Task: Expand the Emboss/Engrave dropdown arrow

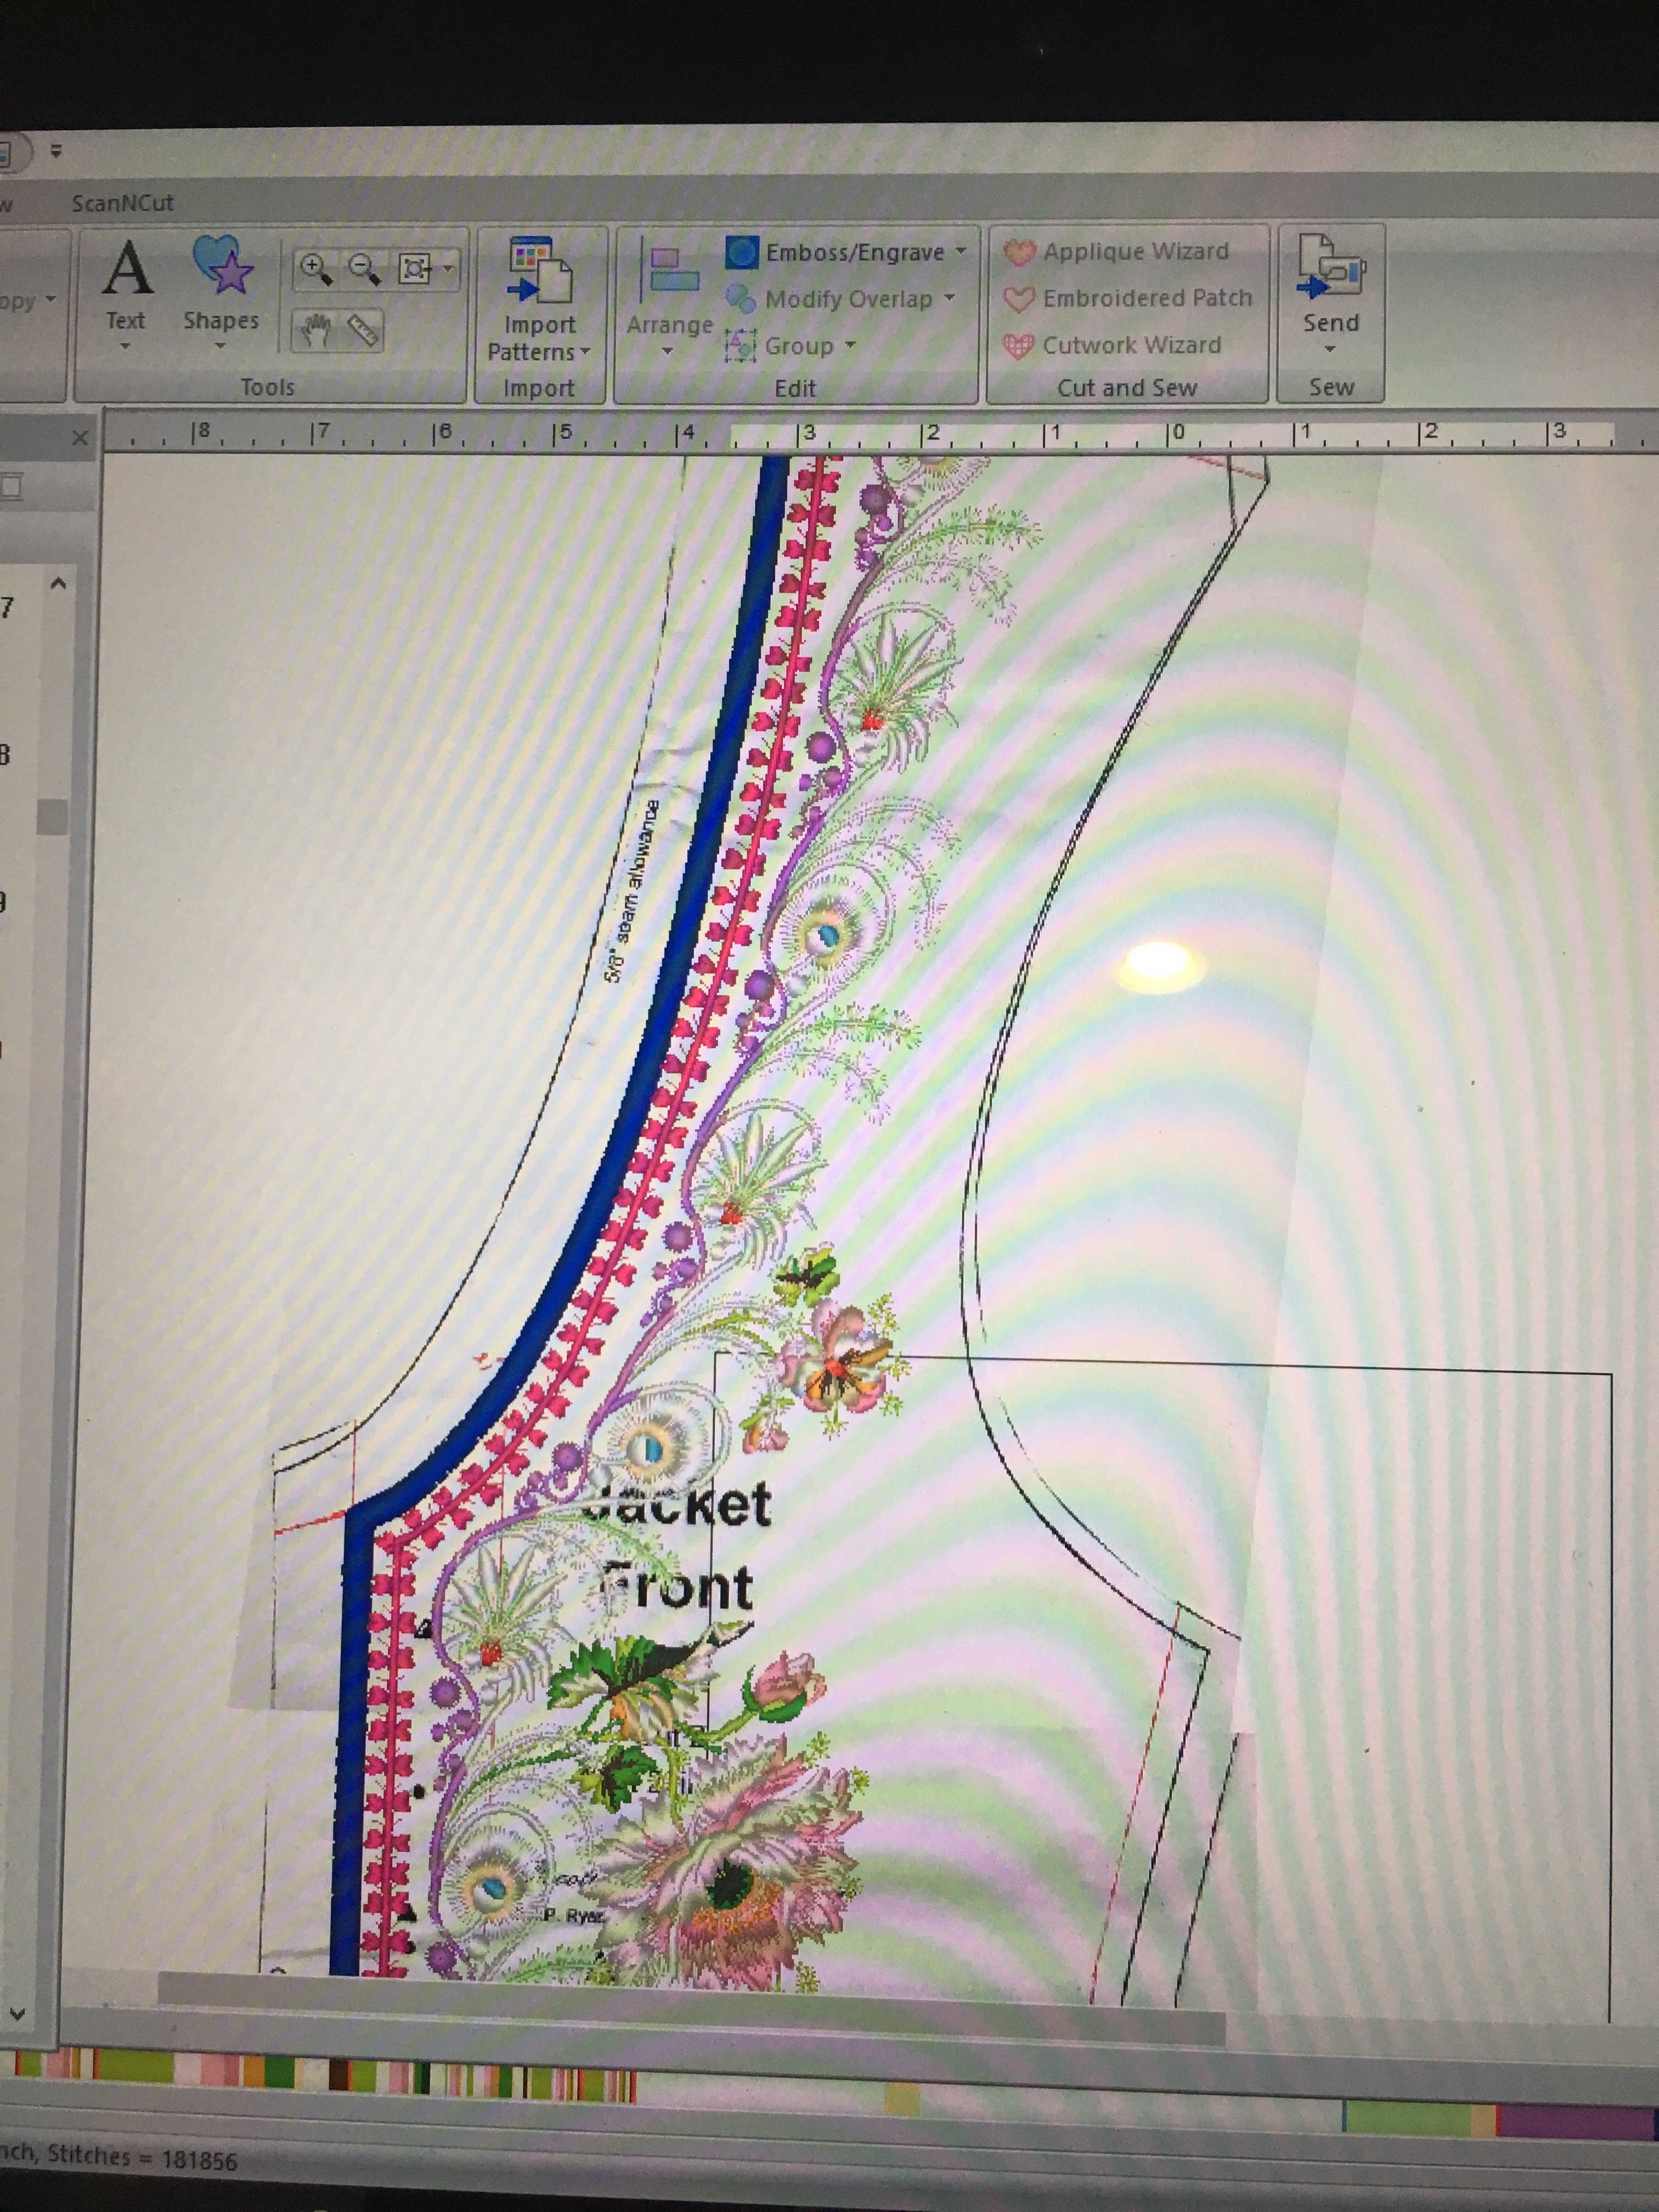Action: point(961,251)
